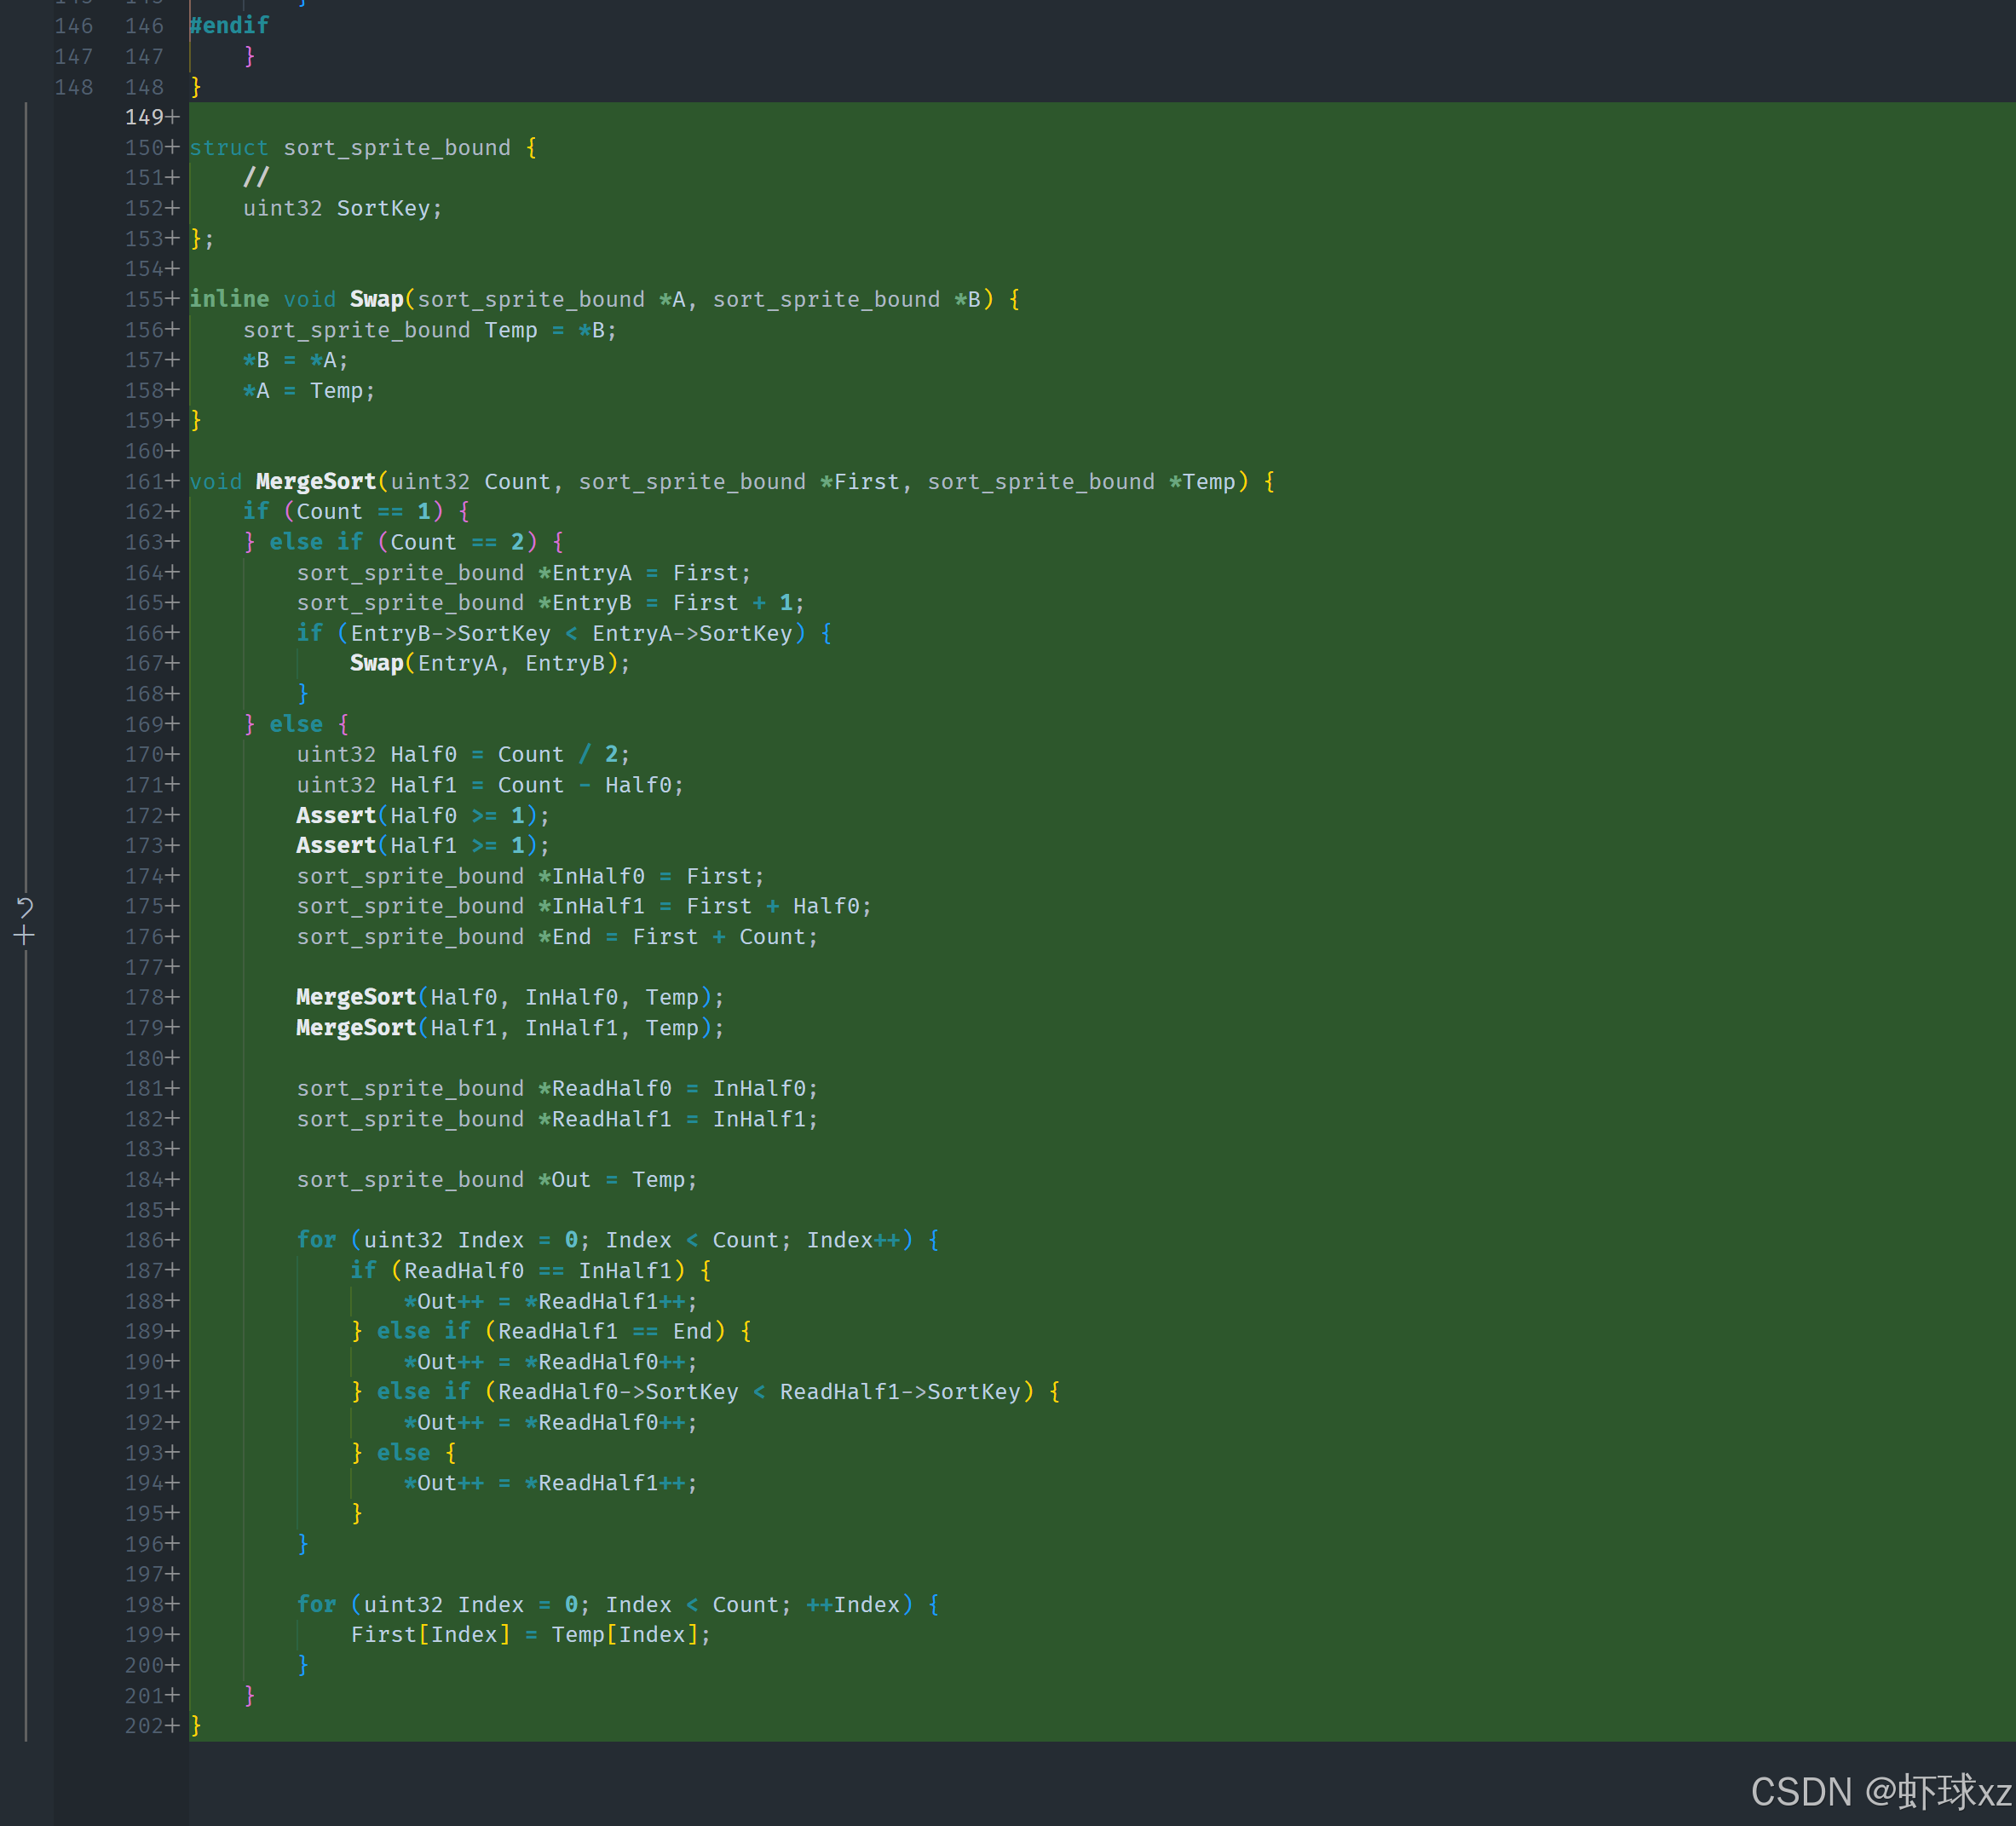Click old line number 148 in gutter

74,87
